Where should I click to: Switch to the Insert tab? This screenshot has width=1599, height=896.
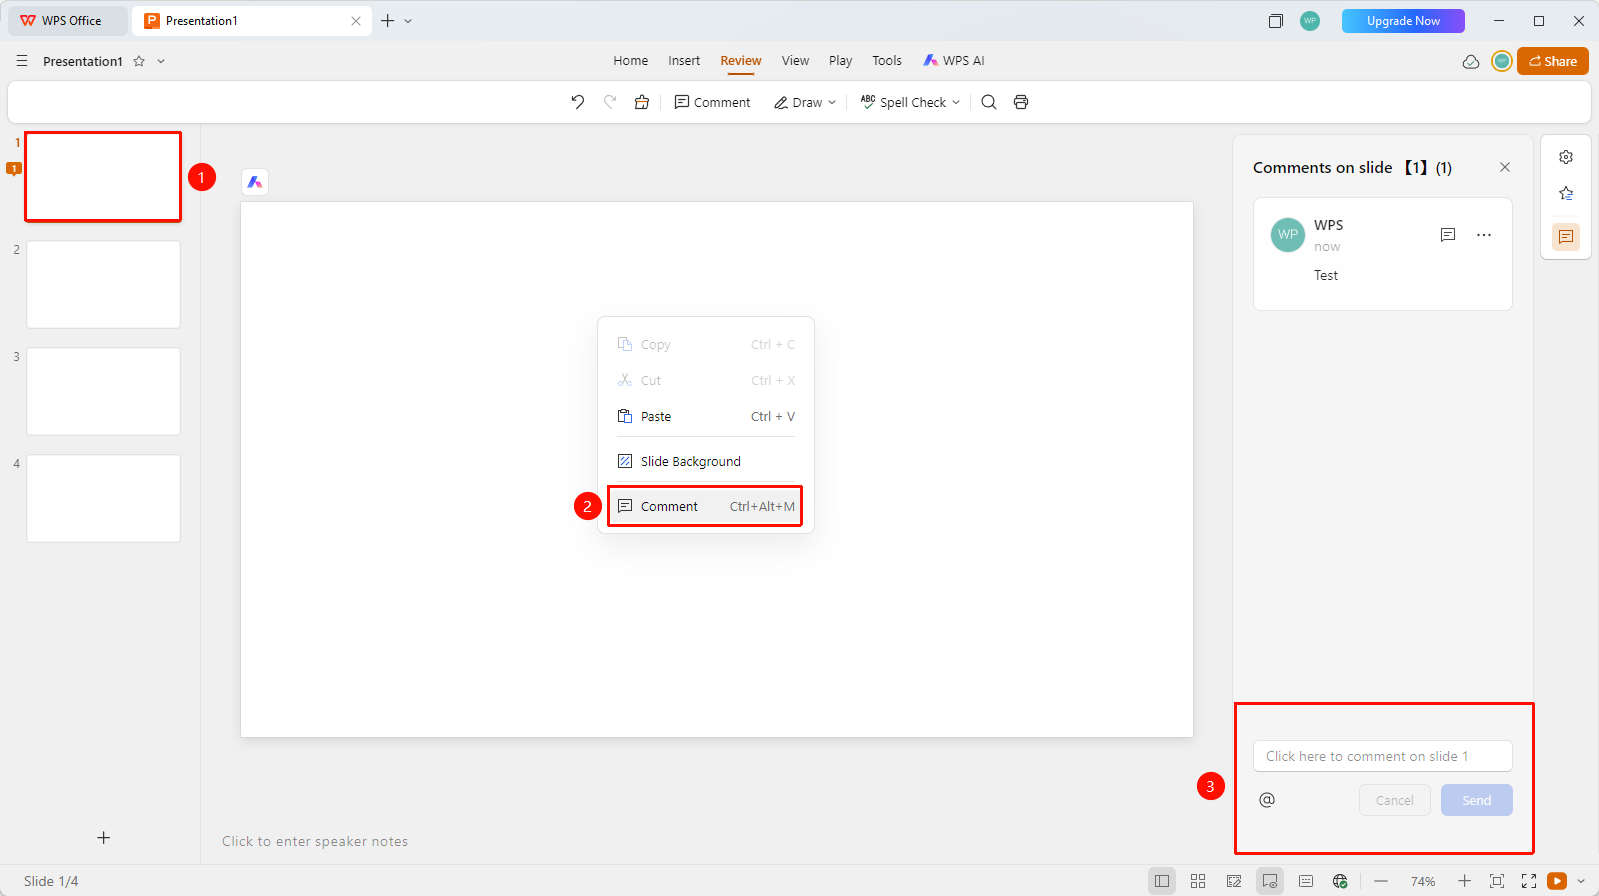684,61
